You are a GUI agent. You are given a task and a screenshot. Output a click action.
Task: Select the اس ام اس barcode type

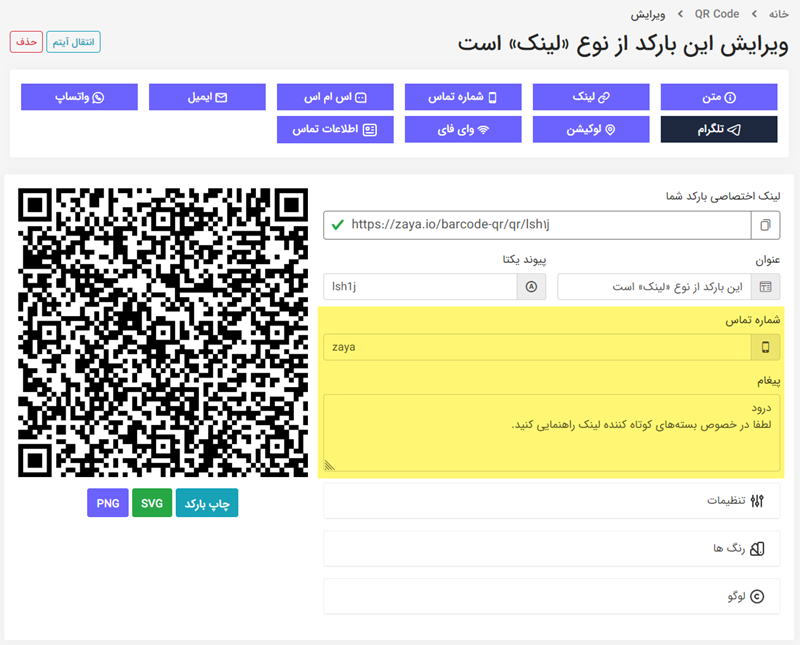(335, 97)
